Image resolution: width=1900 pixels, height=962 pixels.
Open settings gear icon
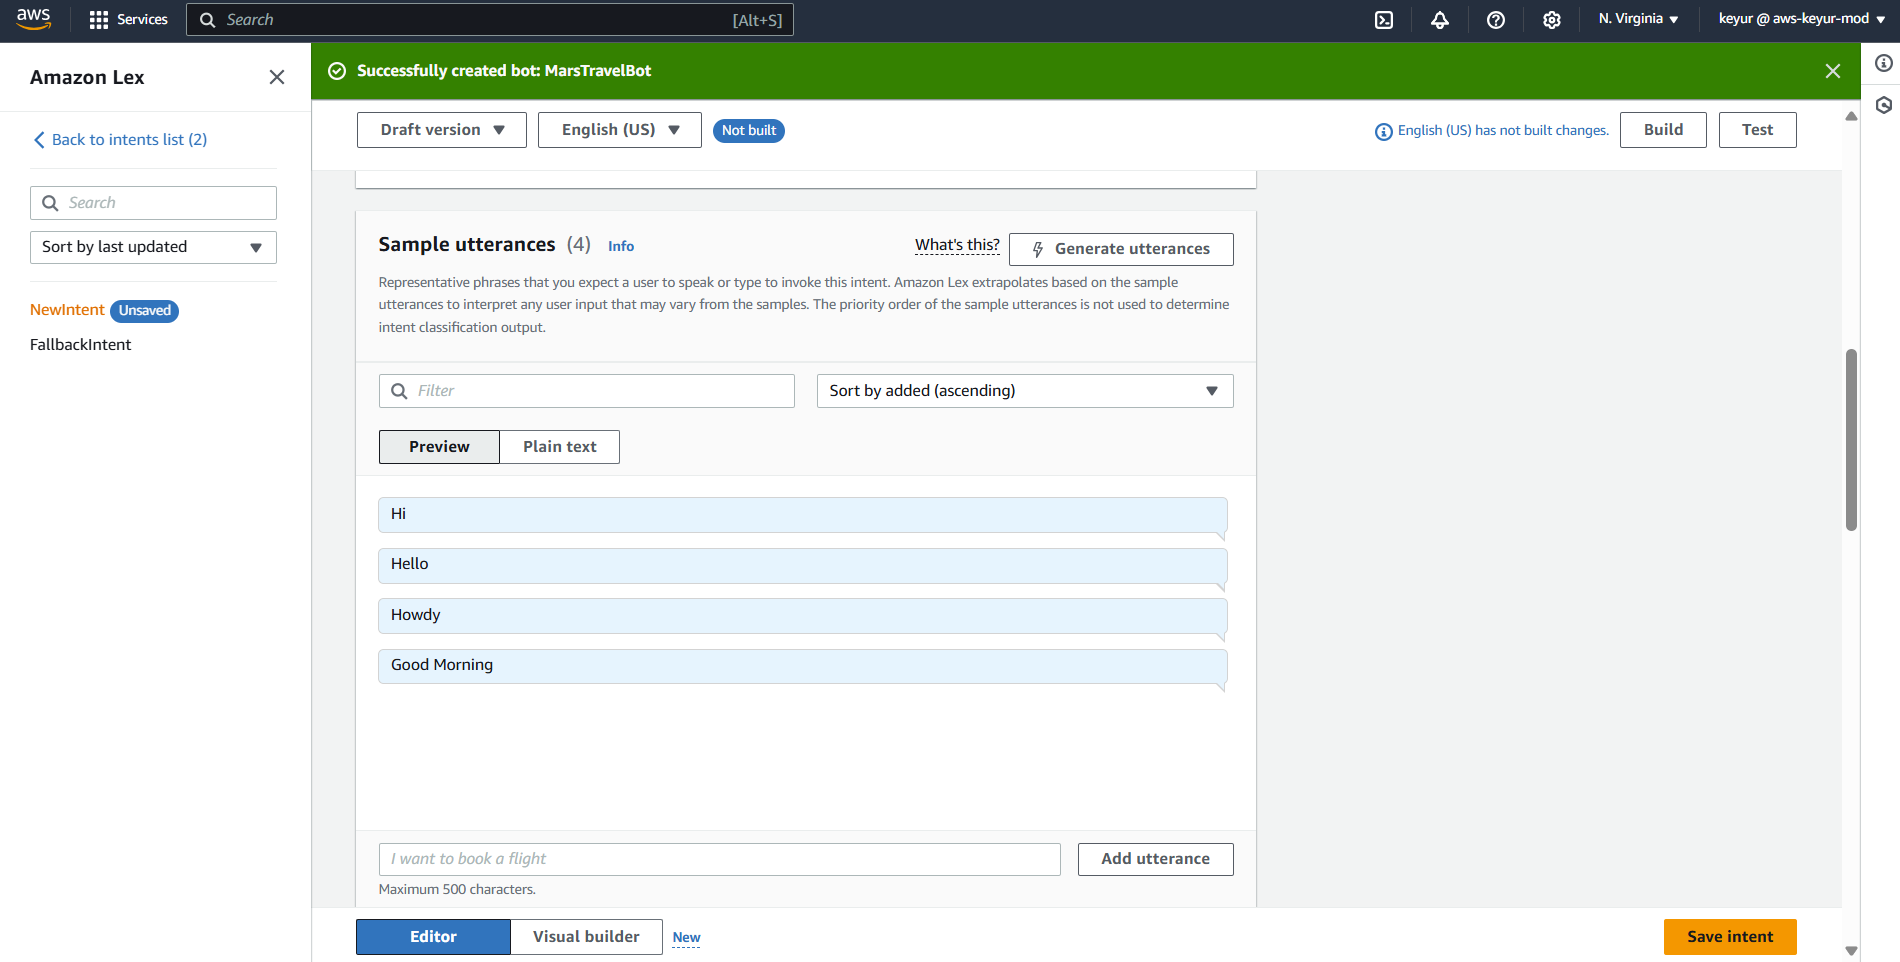(1552, 20)
